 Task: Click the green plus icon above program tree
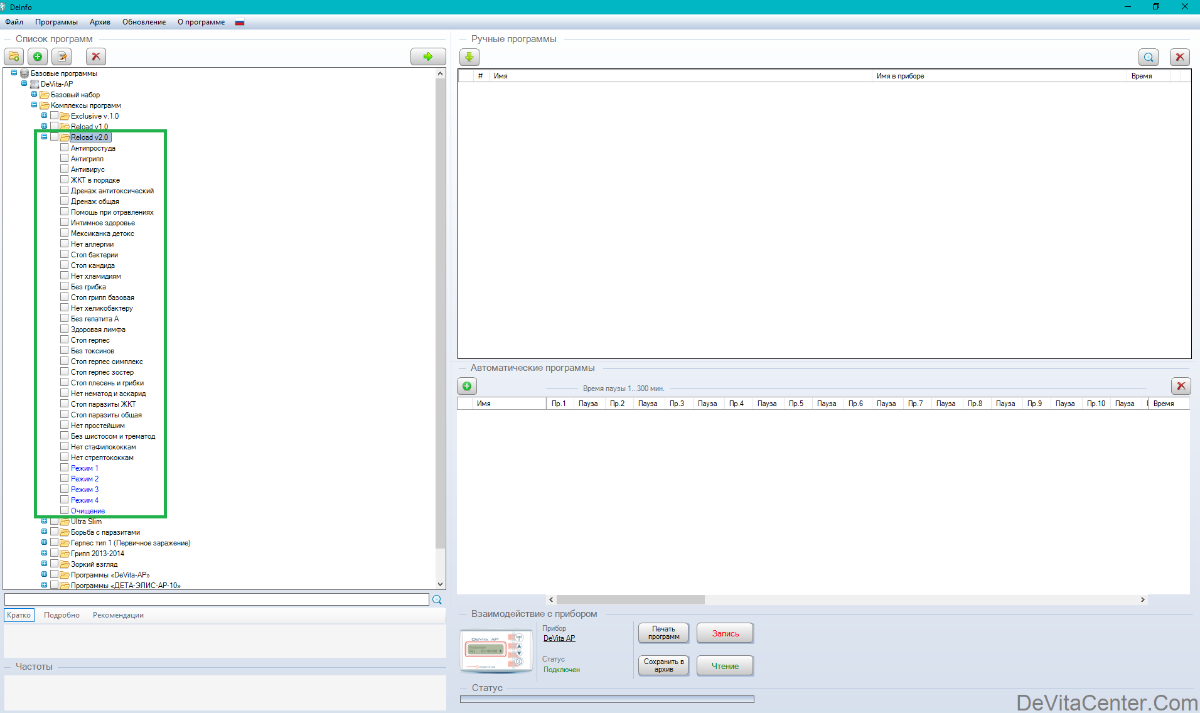38,57
